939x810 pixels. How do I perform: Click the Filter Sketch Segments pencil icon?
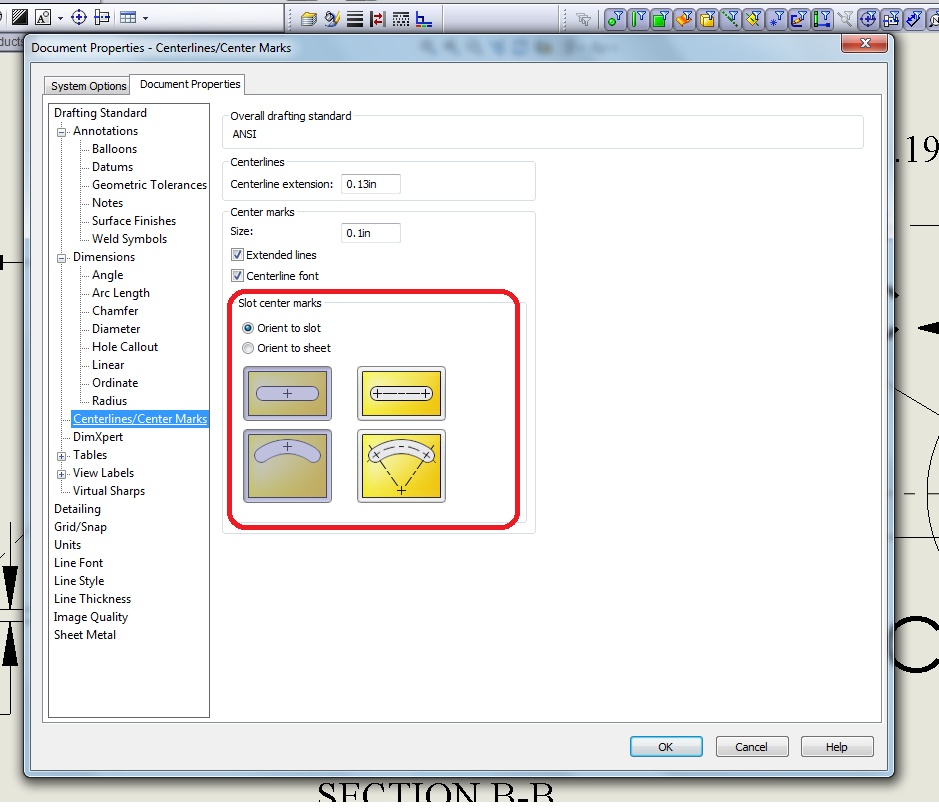pos(799,19)
